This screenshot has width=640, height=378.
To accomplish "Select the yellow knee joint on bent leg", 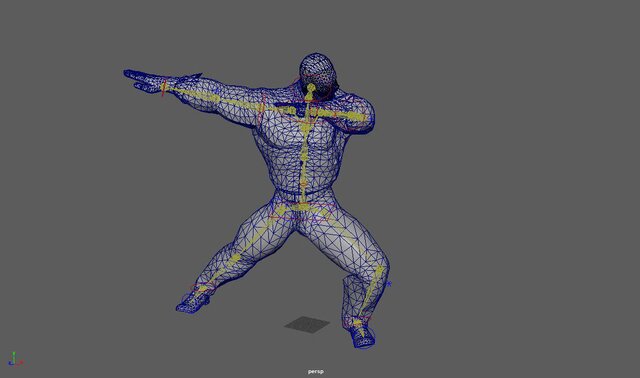I will 379,272.
